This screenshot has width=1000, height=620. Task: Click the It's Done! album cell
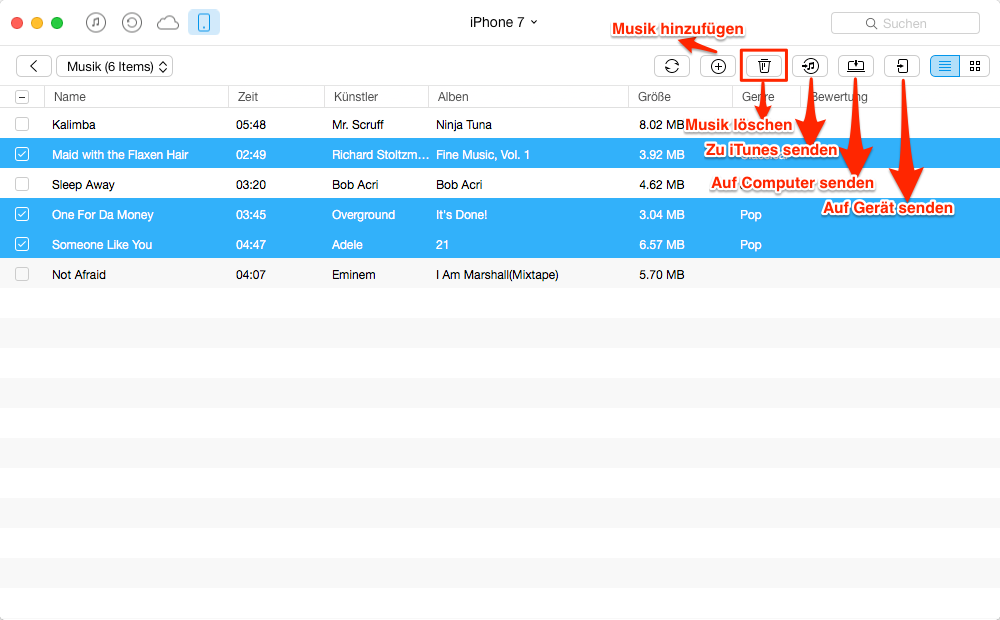coord(462,215)
